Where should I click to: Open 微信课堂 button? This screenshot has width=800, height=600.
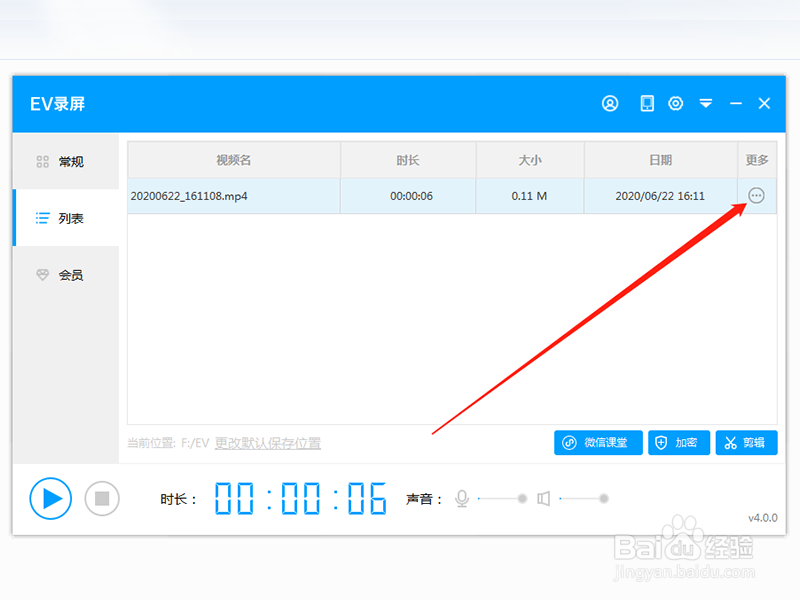(598, 442)
